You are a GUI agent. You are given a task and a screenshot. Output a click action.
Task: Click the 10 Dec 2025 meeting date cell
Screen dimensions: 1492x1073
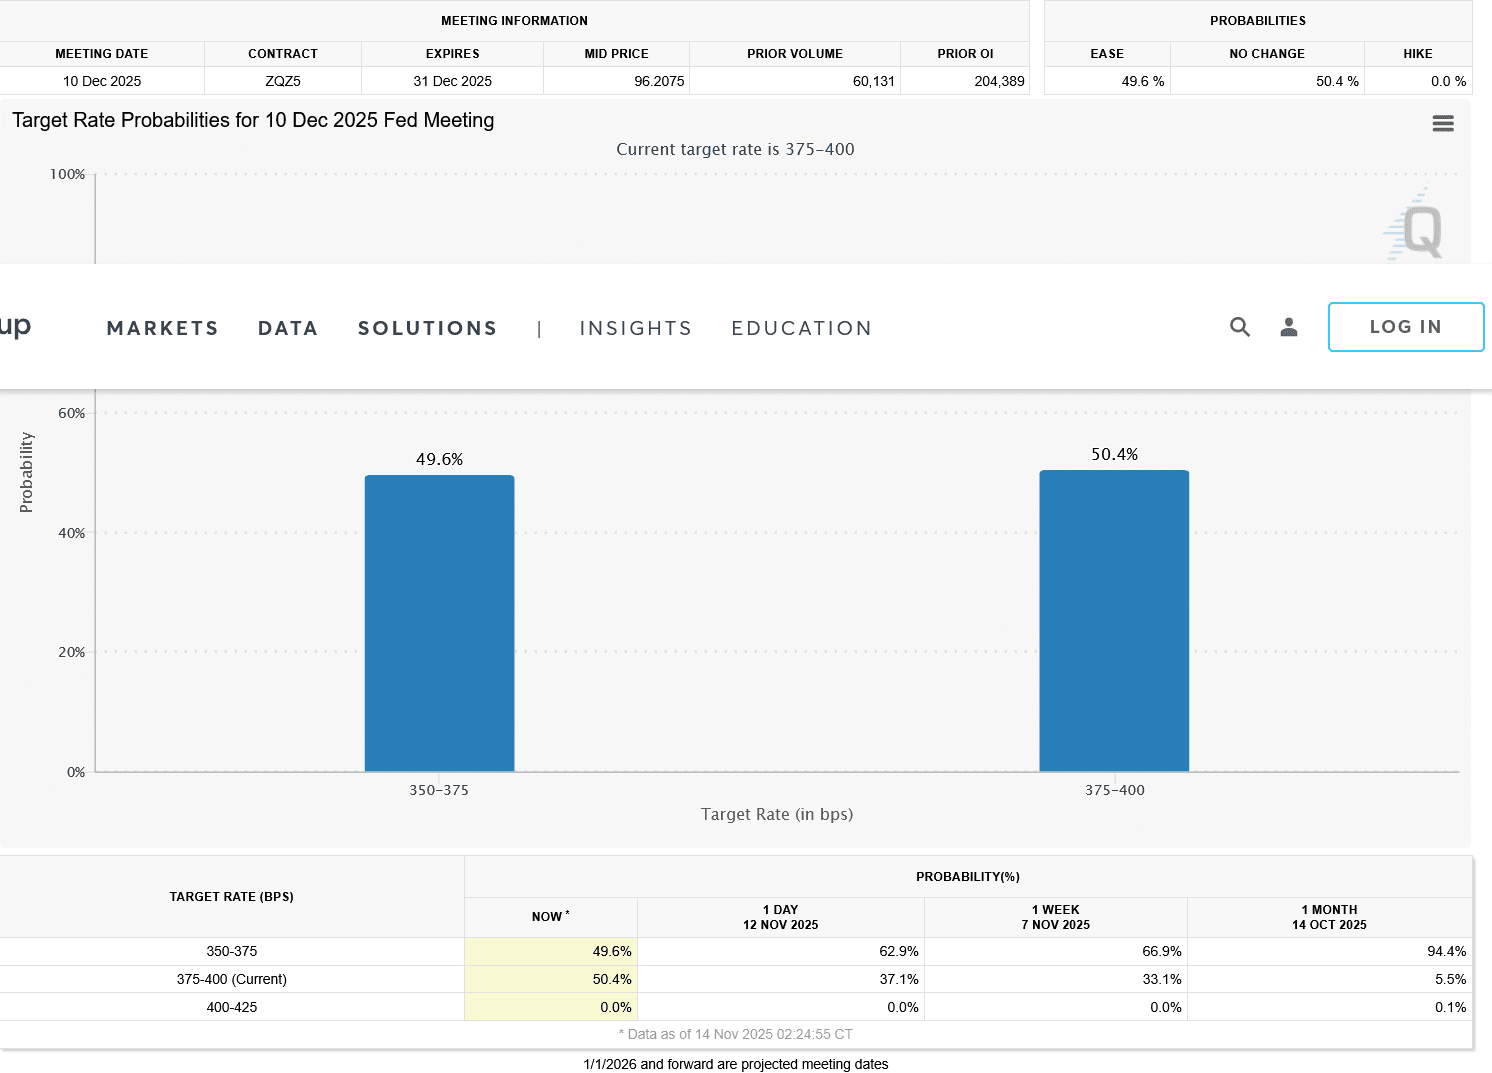(102, 80)
